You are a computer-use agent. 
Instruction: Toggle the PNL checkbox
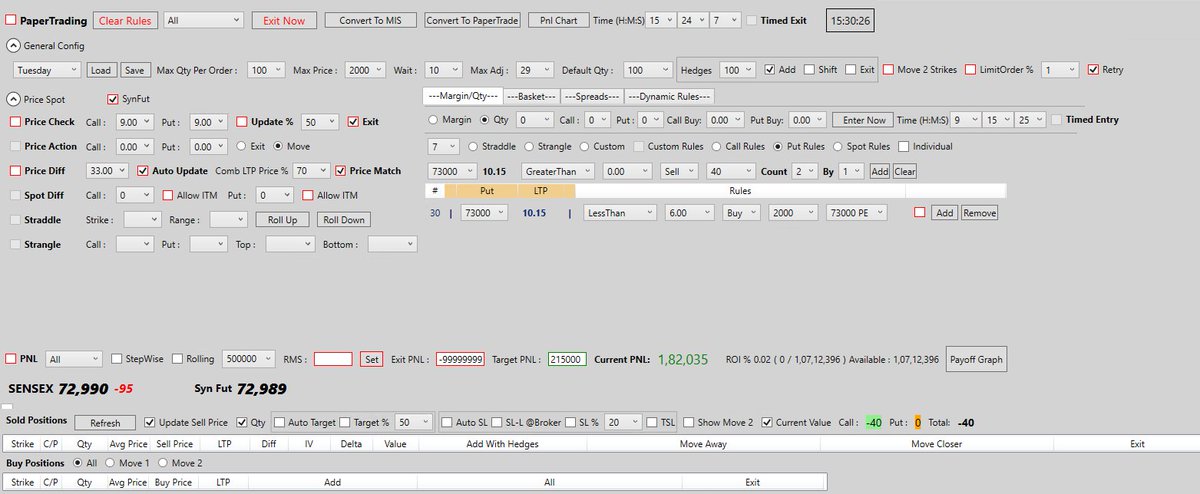(x=11, y=358)
